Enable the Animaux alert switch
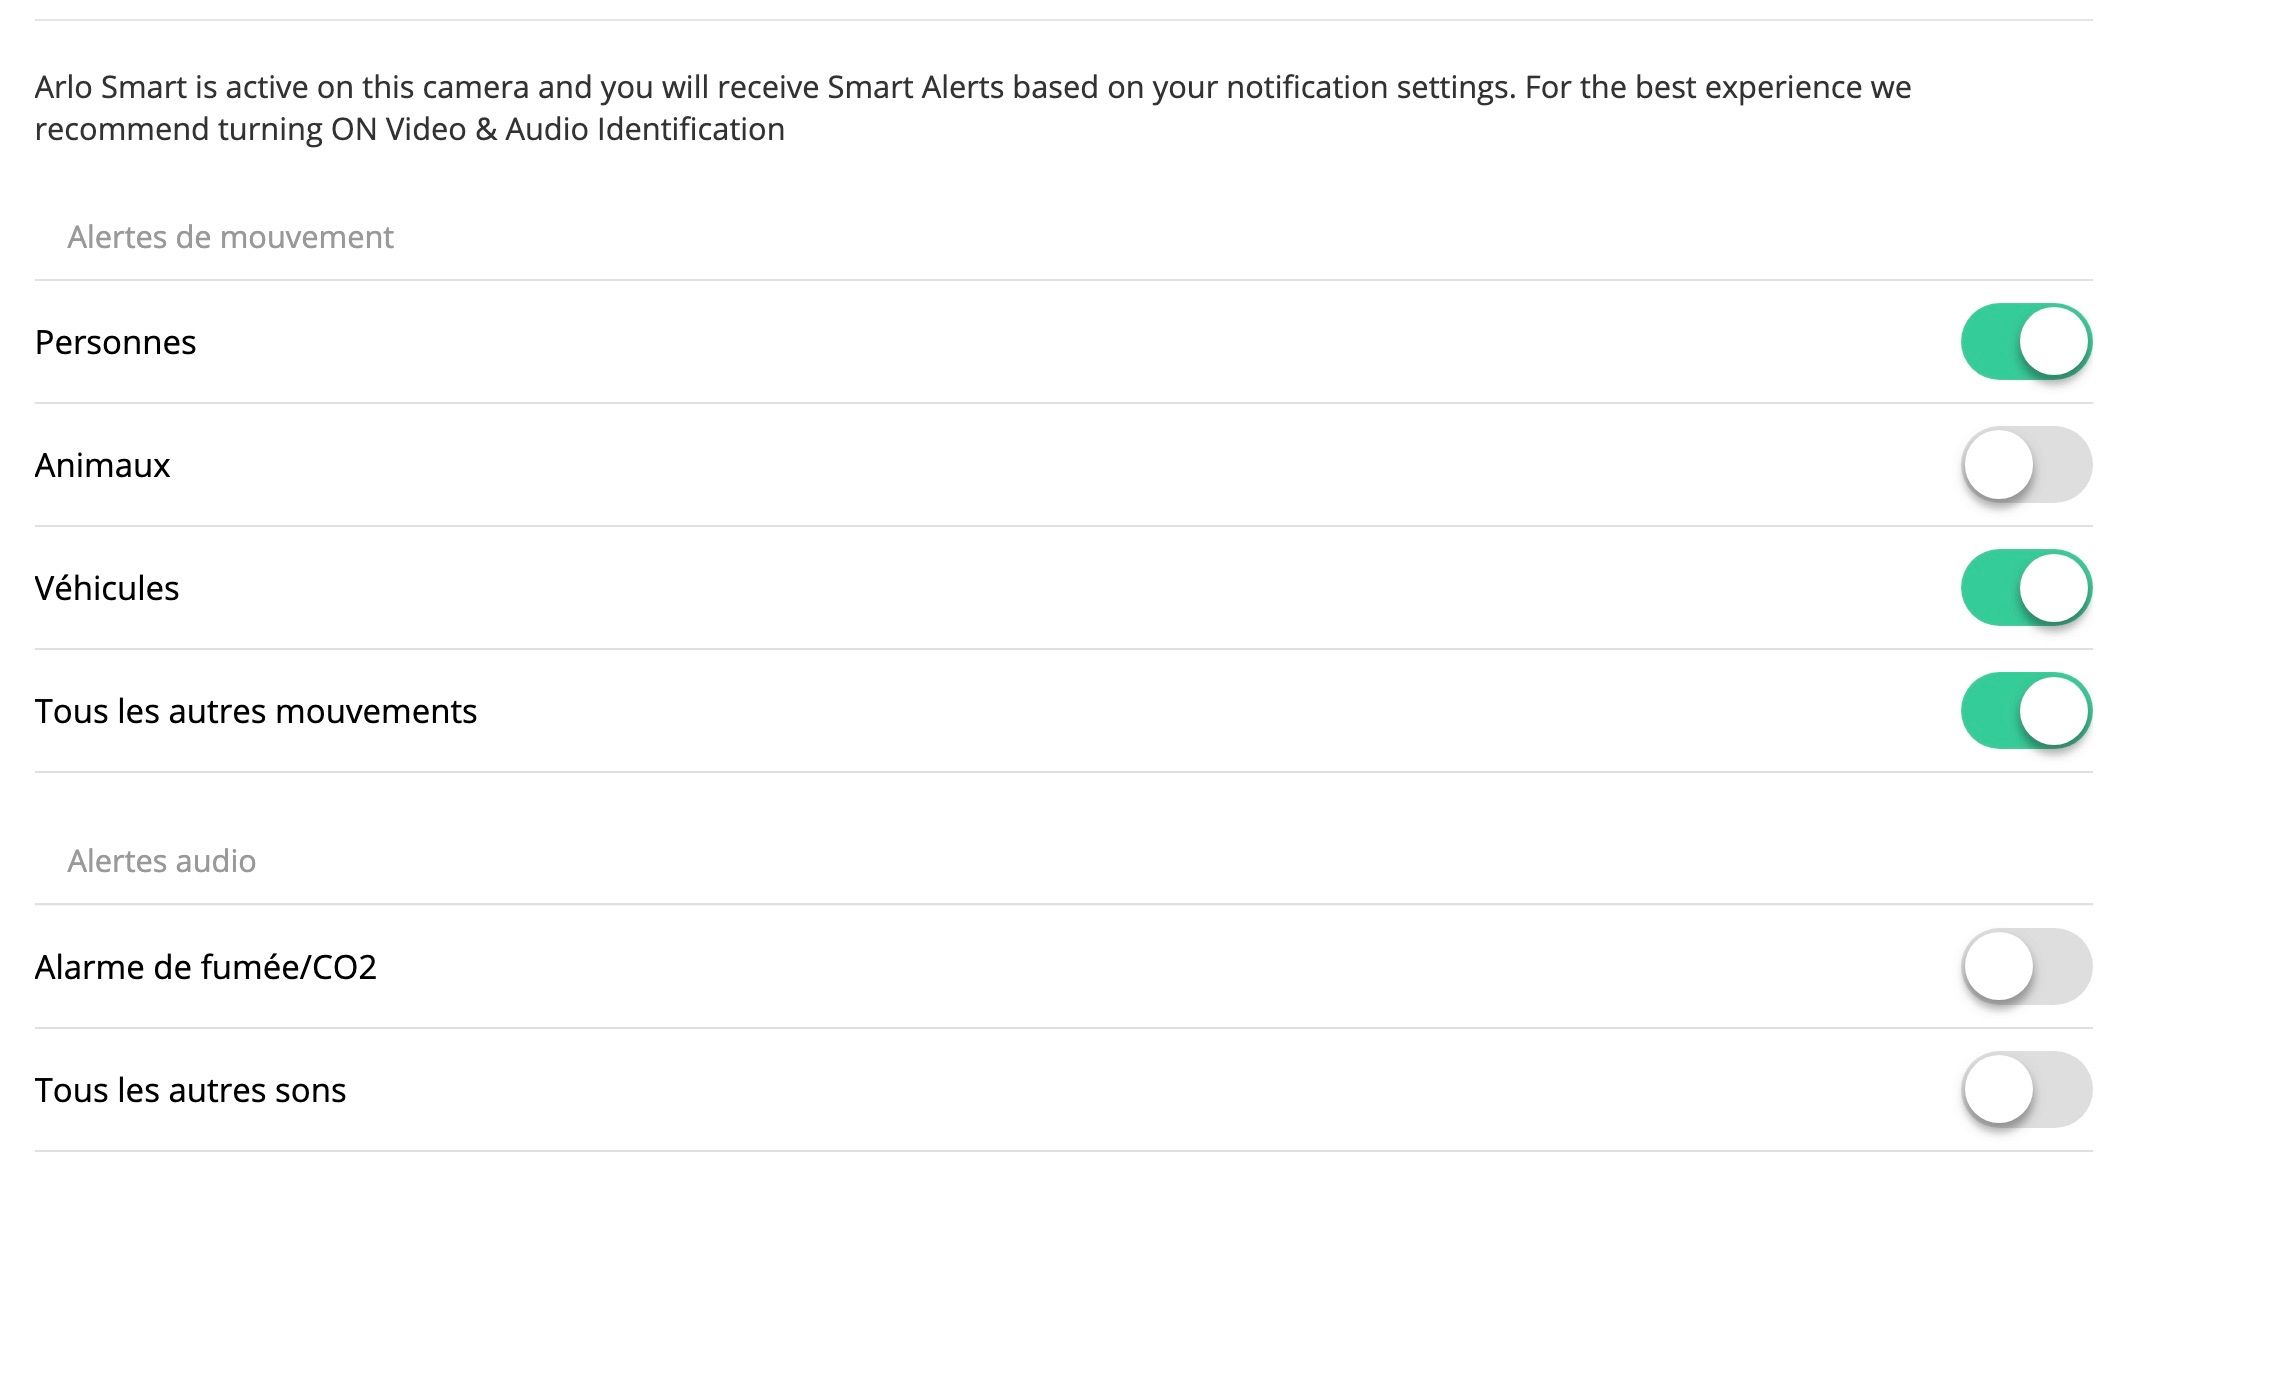The image size is (2296, 1382). 2026,465
